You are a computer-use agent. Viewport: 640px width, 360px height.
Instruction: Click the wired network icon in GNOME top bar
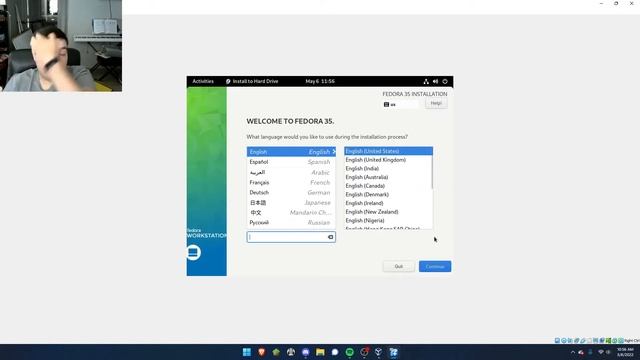click(426, 82)
